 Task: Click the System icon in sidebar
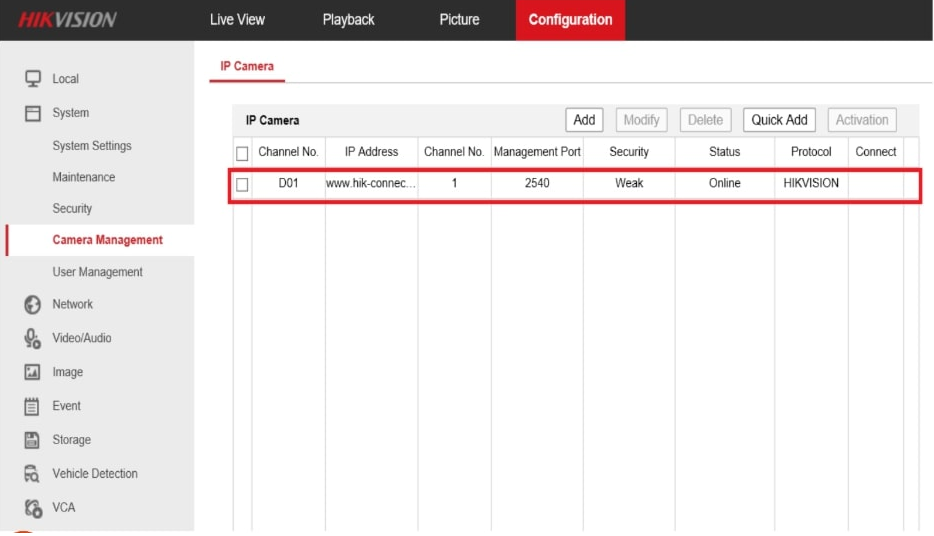click(x=32, y=113)
